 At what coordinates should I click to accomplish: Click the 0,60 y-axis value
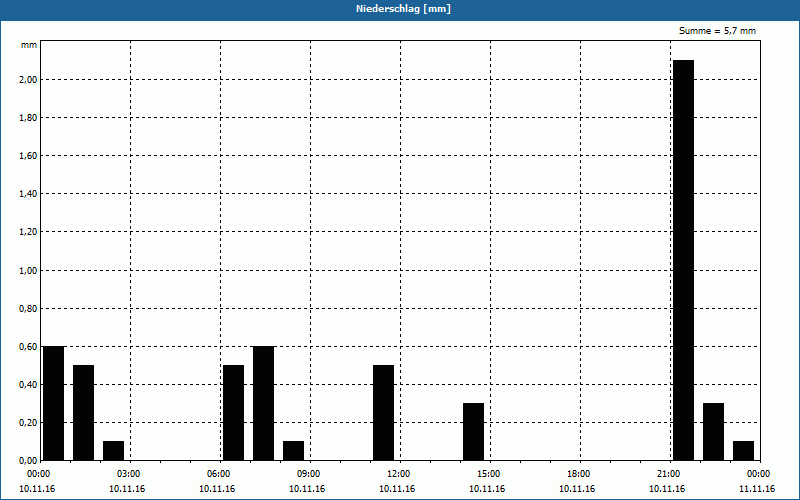[x=29, y=346]
